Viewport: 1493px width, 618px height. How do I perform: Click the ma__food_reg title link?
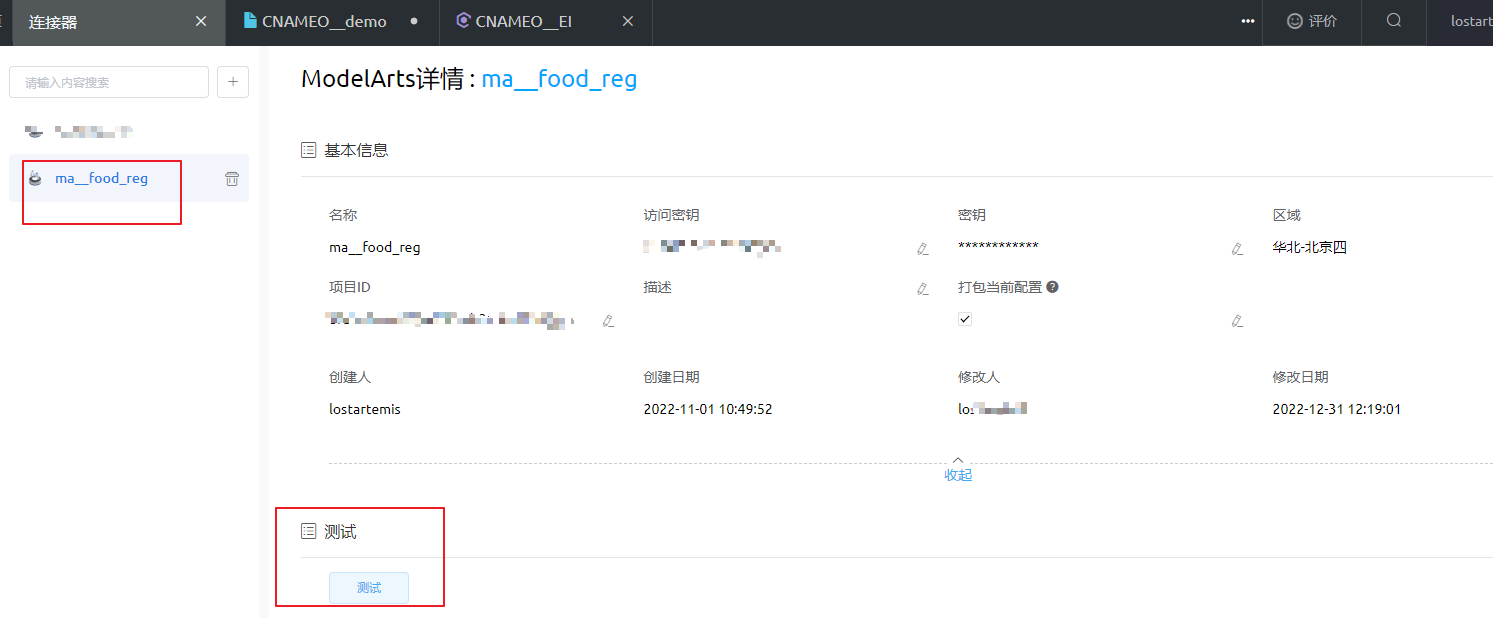559,79
